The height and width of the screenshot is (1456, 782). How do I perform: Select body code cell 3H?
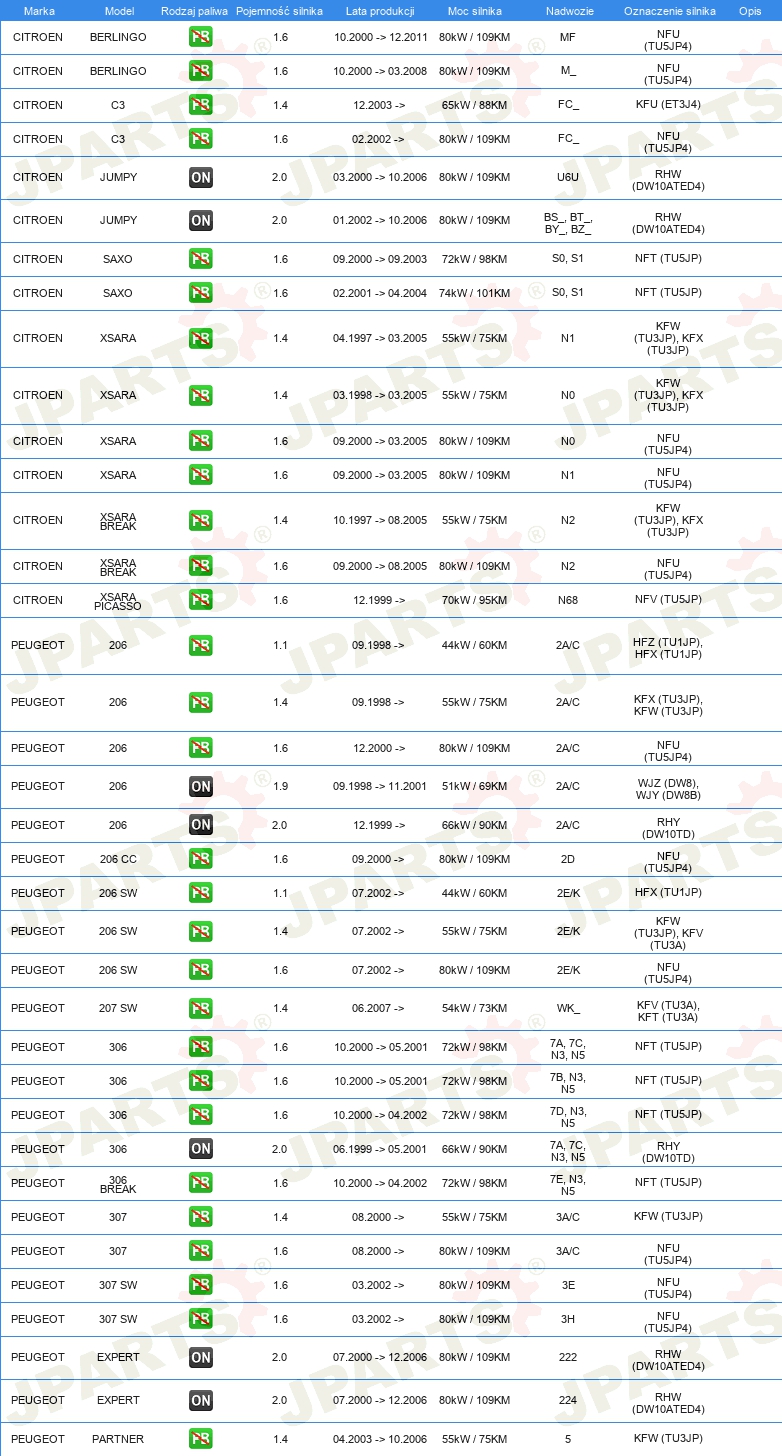[x=568, y=1319]
